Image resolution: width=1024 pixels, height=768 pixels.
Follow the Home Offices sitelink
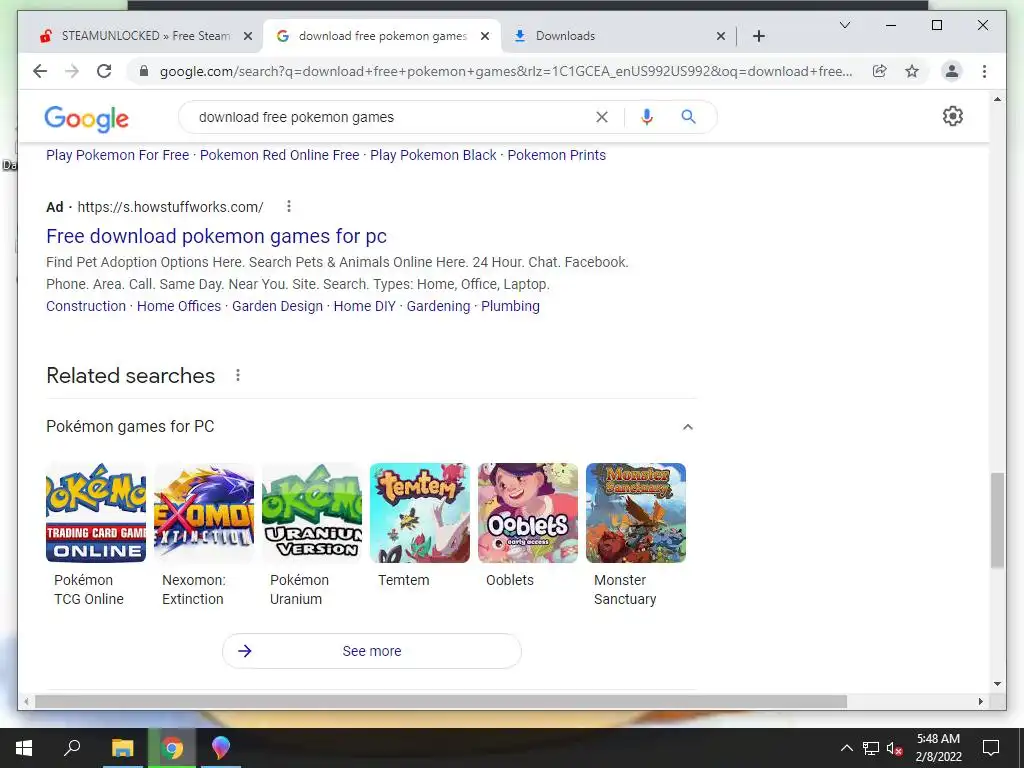[x=179, y=306]
